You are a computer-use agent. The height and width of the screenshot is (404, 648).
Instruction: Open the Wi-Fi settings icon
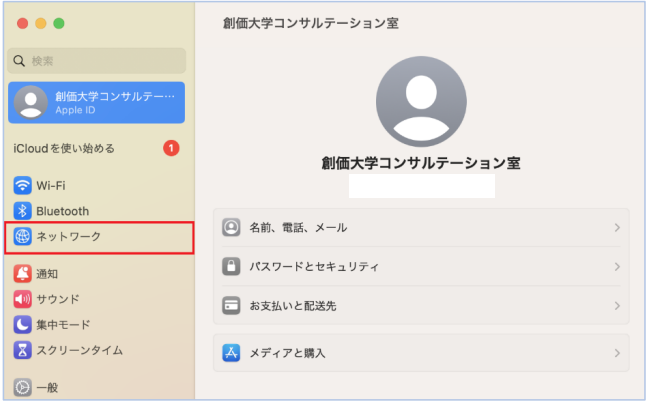pyautogui.click(x=22, y=185)
